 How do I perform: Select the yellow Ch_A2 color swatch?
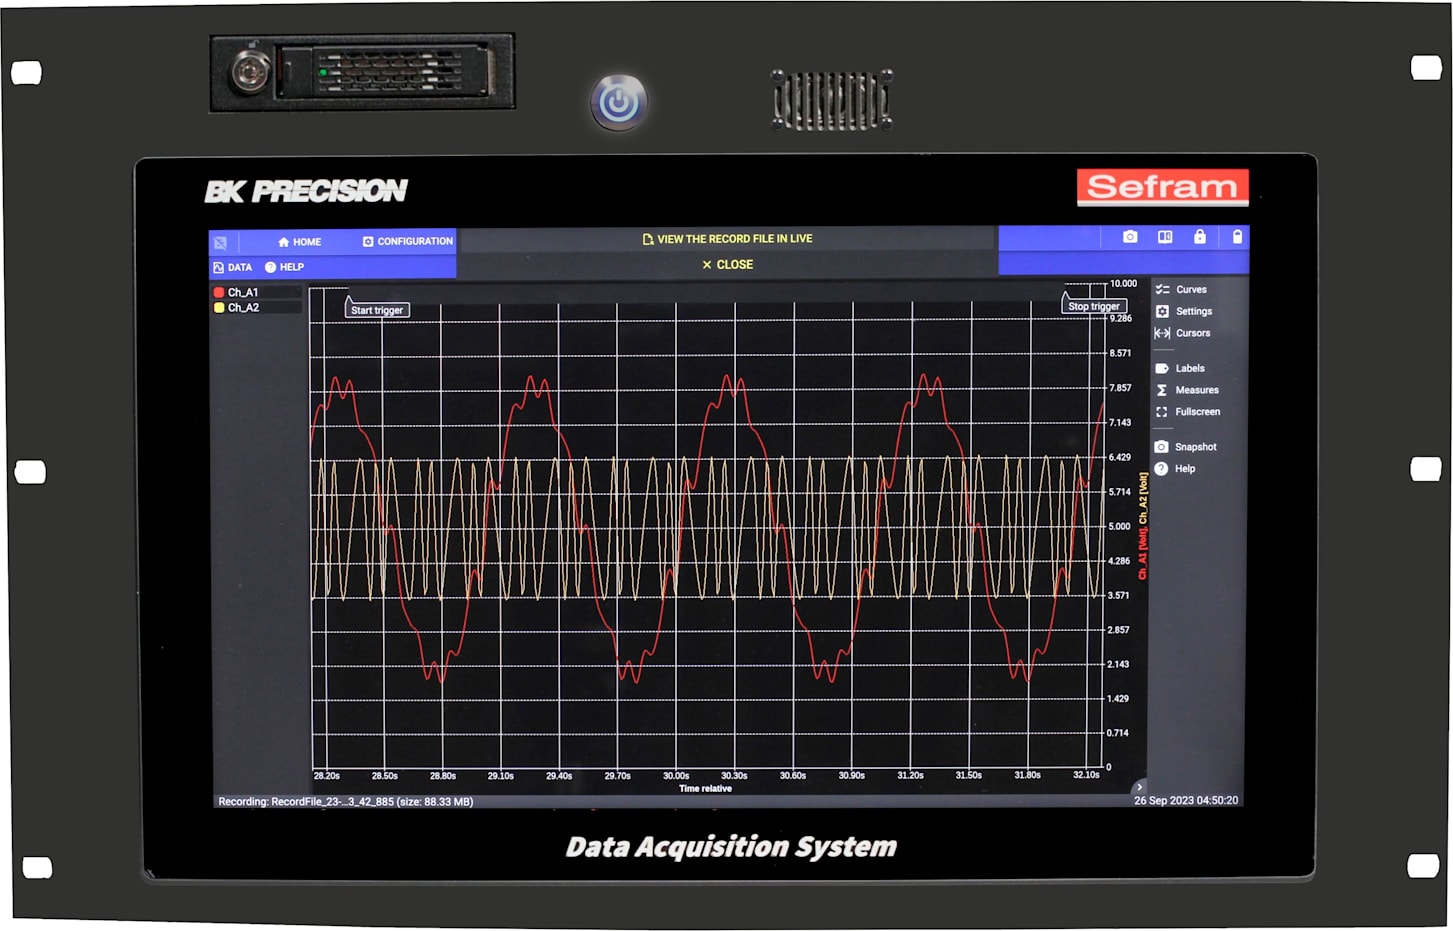pos(219,308)
